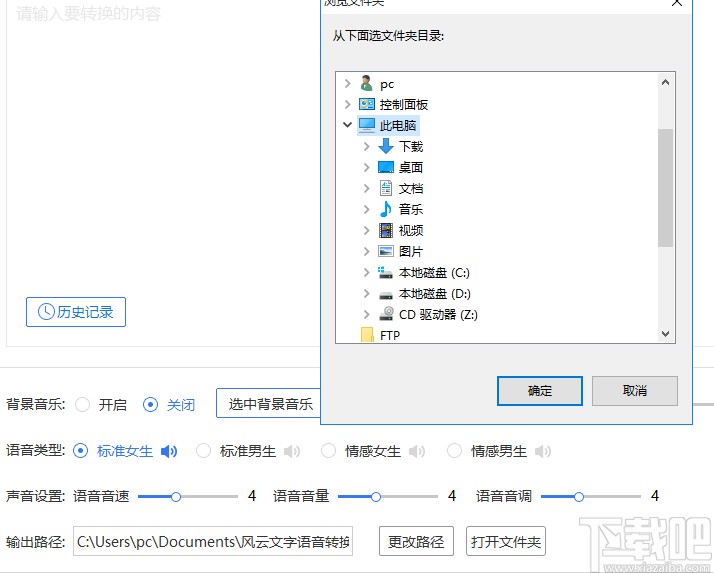Image resolution: width=714 pixels, height=573 pixels.
Task: Choose the 标准女生 voice type
Action: point(80,451)
